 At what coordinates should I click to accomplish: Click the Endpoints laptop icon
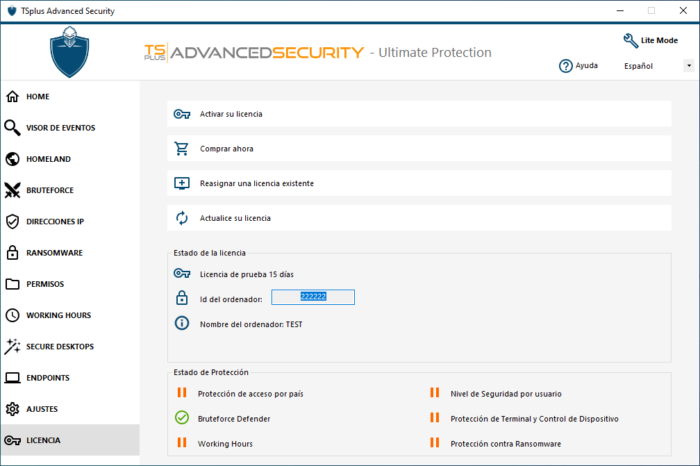pyautogui.click(x=12, y=378)
